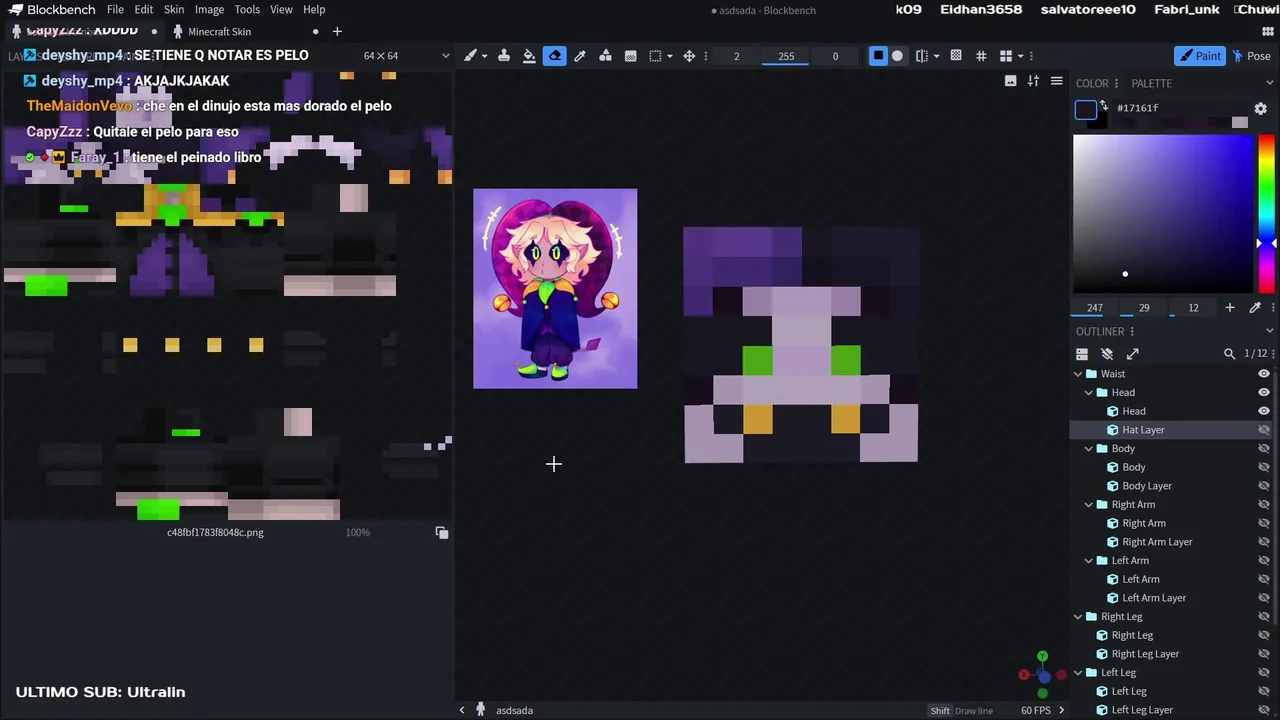The image size is (1280, 720).
Task: Click the reference image icon in viewport
Action: (x=1010, y=81)
